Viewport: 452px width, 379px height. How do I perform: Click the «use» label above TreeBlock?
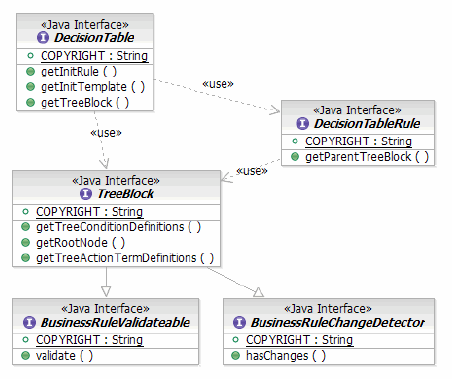click(x=106, y=133)
